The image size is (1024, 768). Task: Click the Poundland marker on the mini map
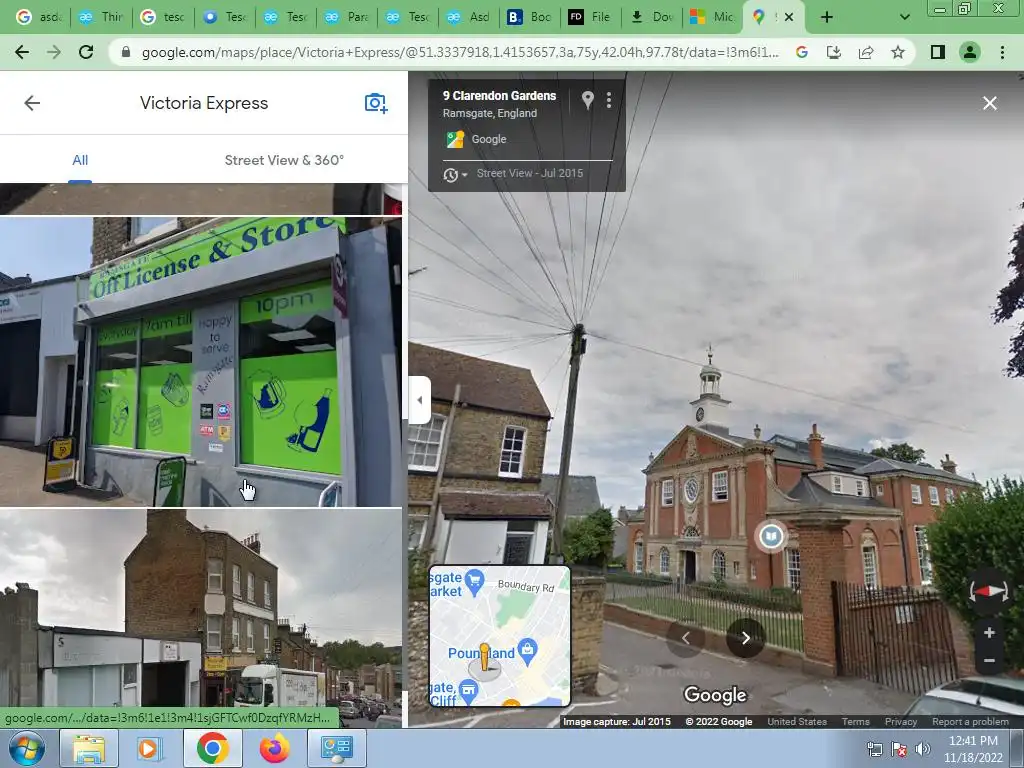pyautogui.click(x=527, y=650)
